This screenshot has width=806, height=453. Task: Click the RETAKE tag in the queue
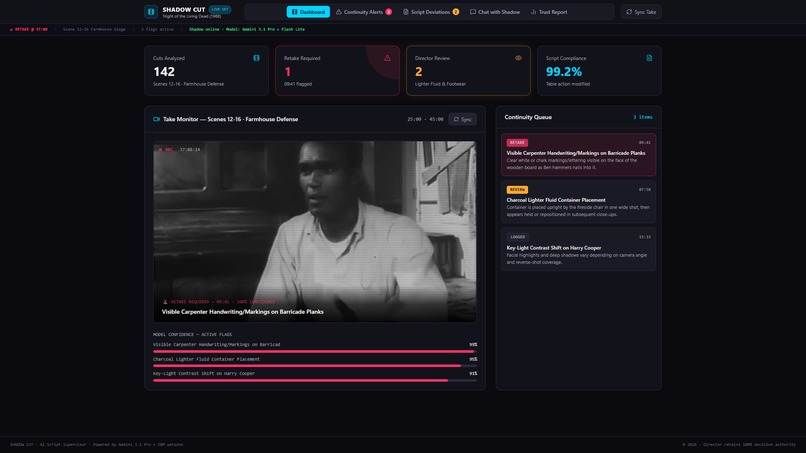pyautogui.click(x=517, y=142)
